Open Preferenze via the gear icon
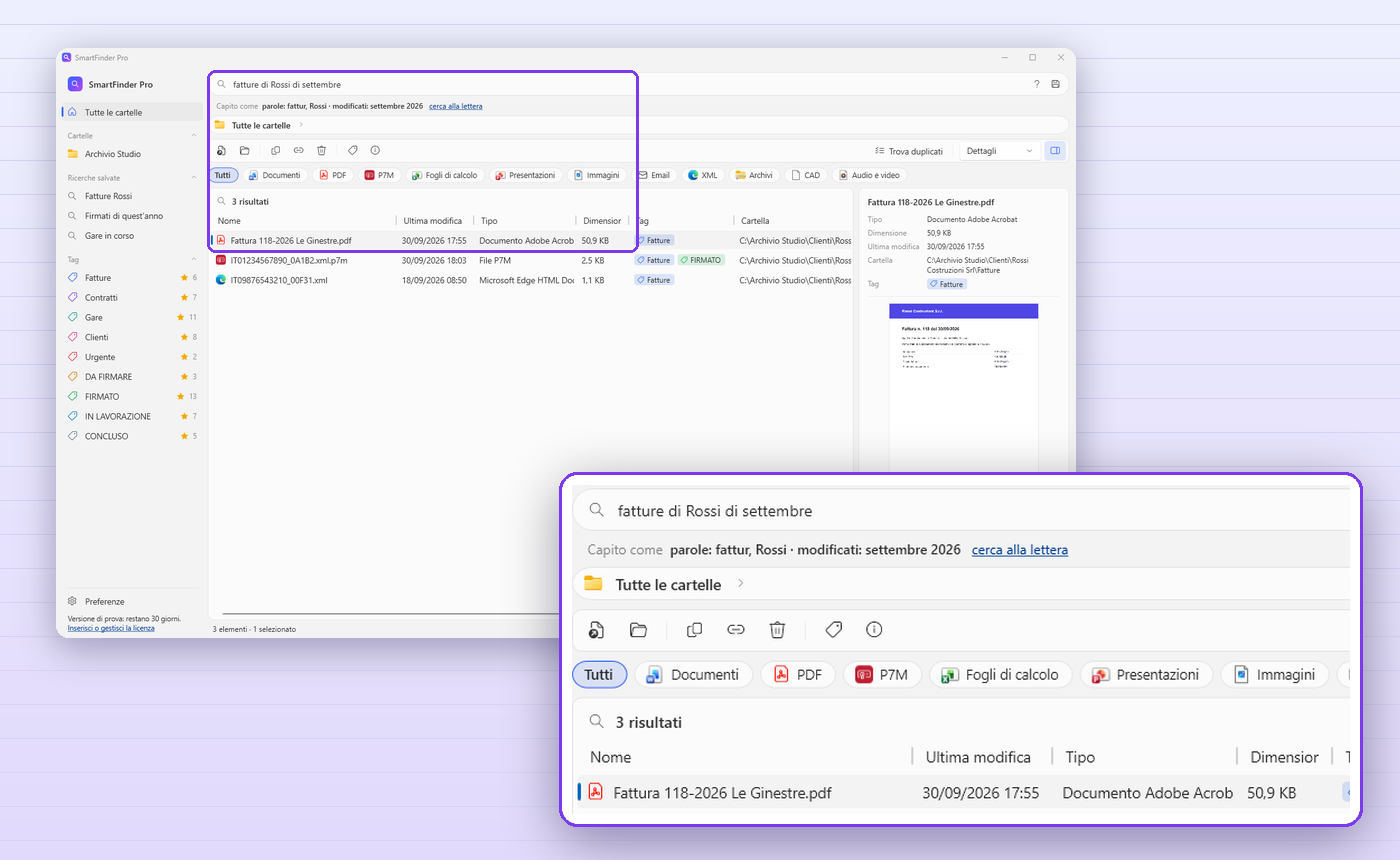 [73, 601]
